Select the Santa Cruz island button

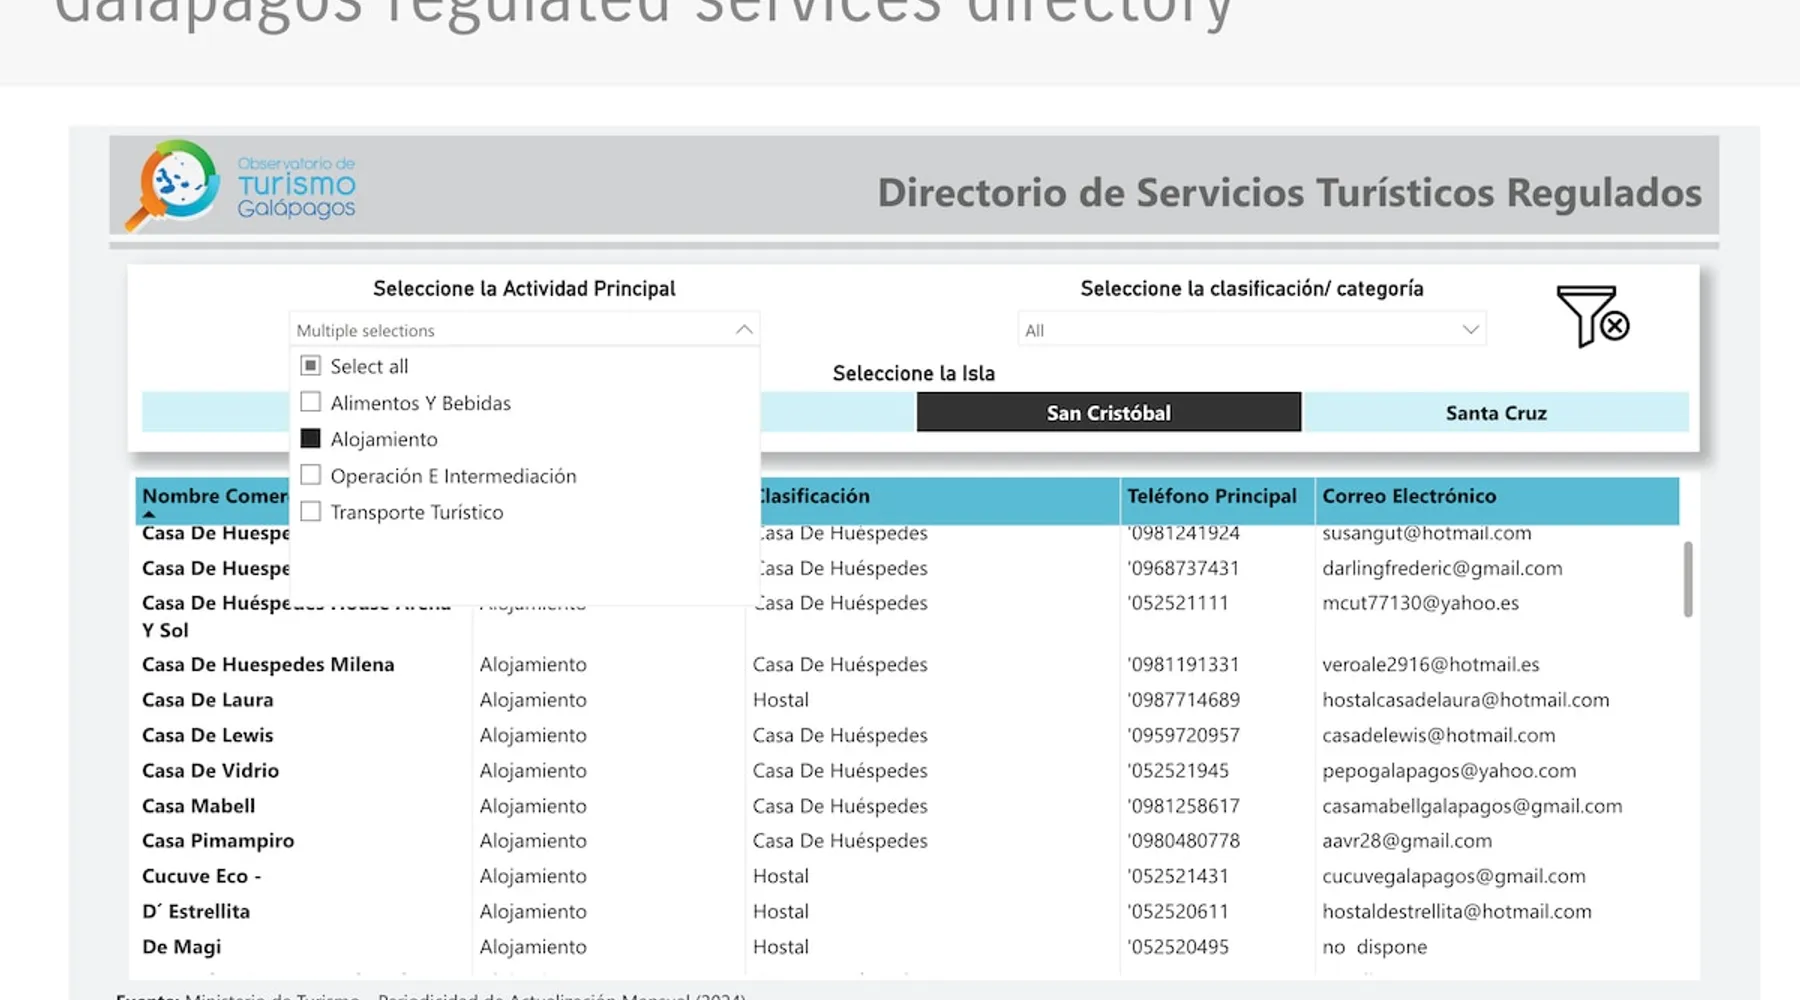click(1495, 413)
